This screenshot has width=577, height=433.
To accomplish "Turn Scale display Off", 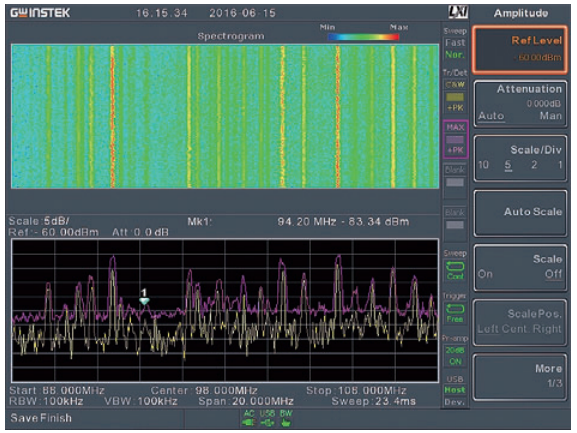I will (553, 274).
